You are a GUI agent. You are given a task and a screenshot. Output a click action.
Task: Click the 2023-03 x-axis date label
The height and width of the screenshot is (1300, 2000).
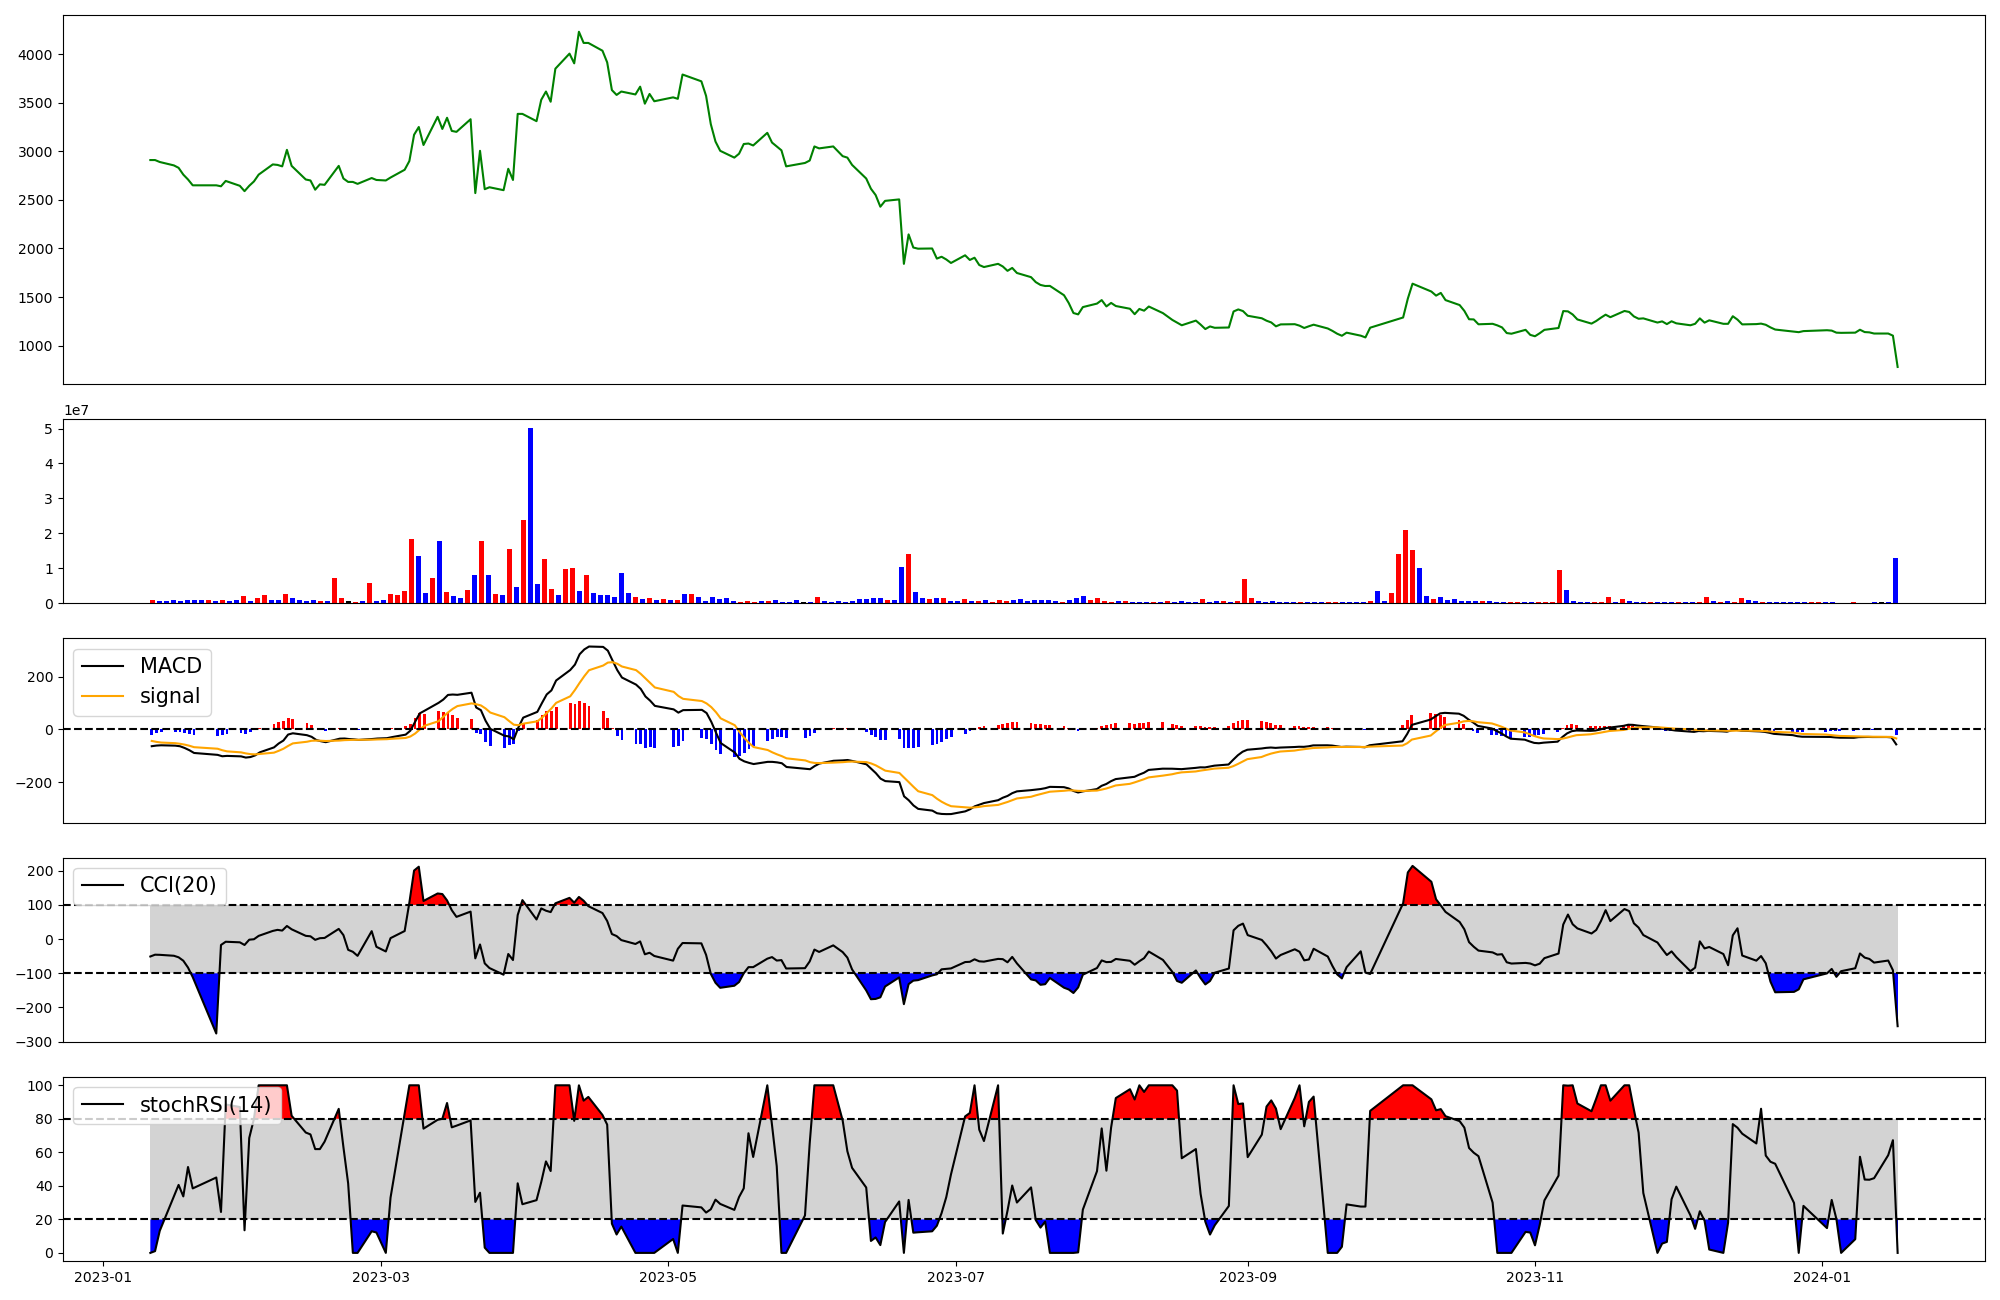380,1277
